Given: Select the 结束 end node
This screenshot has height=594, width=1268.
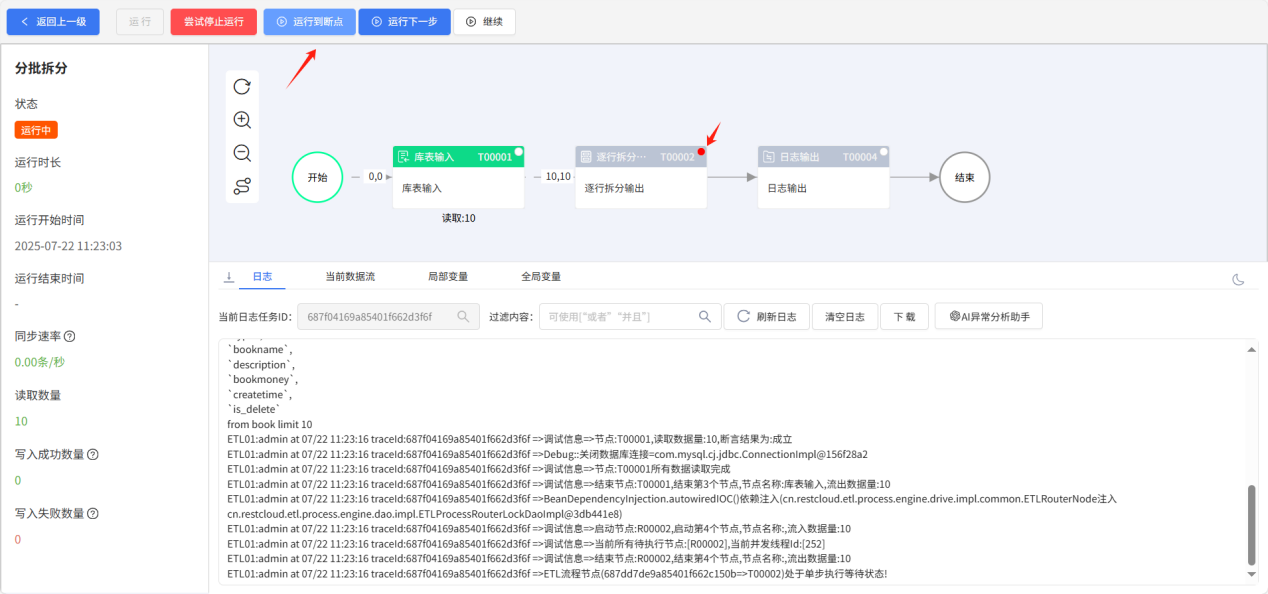Looking at the screenshot, I should pyautogui.click(x=965, y=177).
